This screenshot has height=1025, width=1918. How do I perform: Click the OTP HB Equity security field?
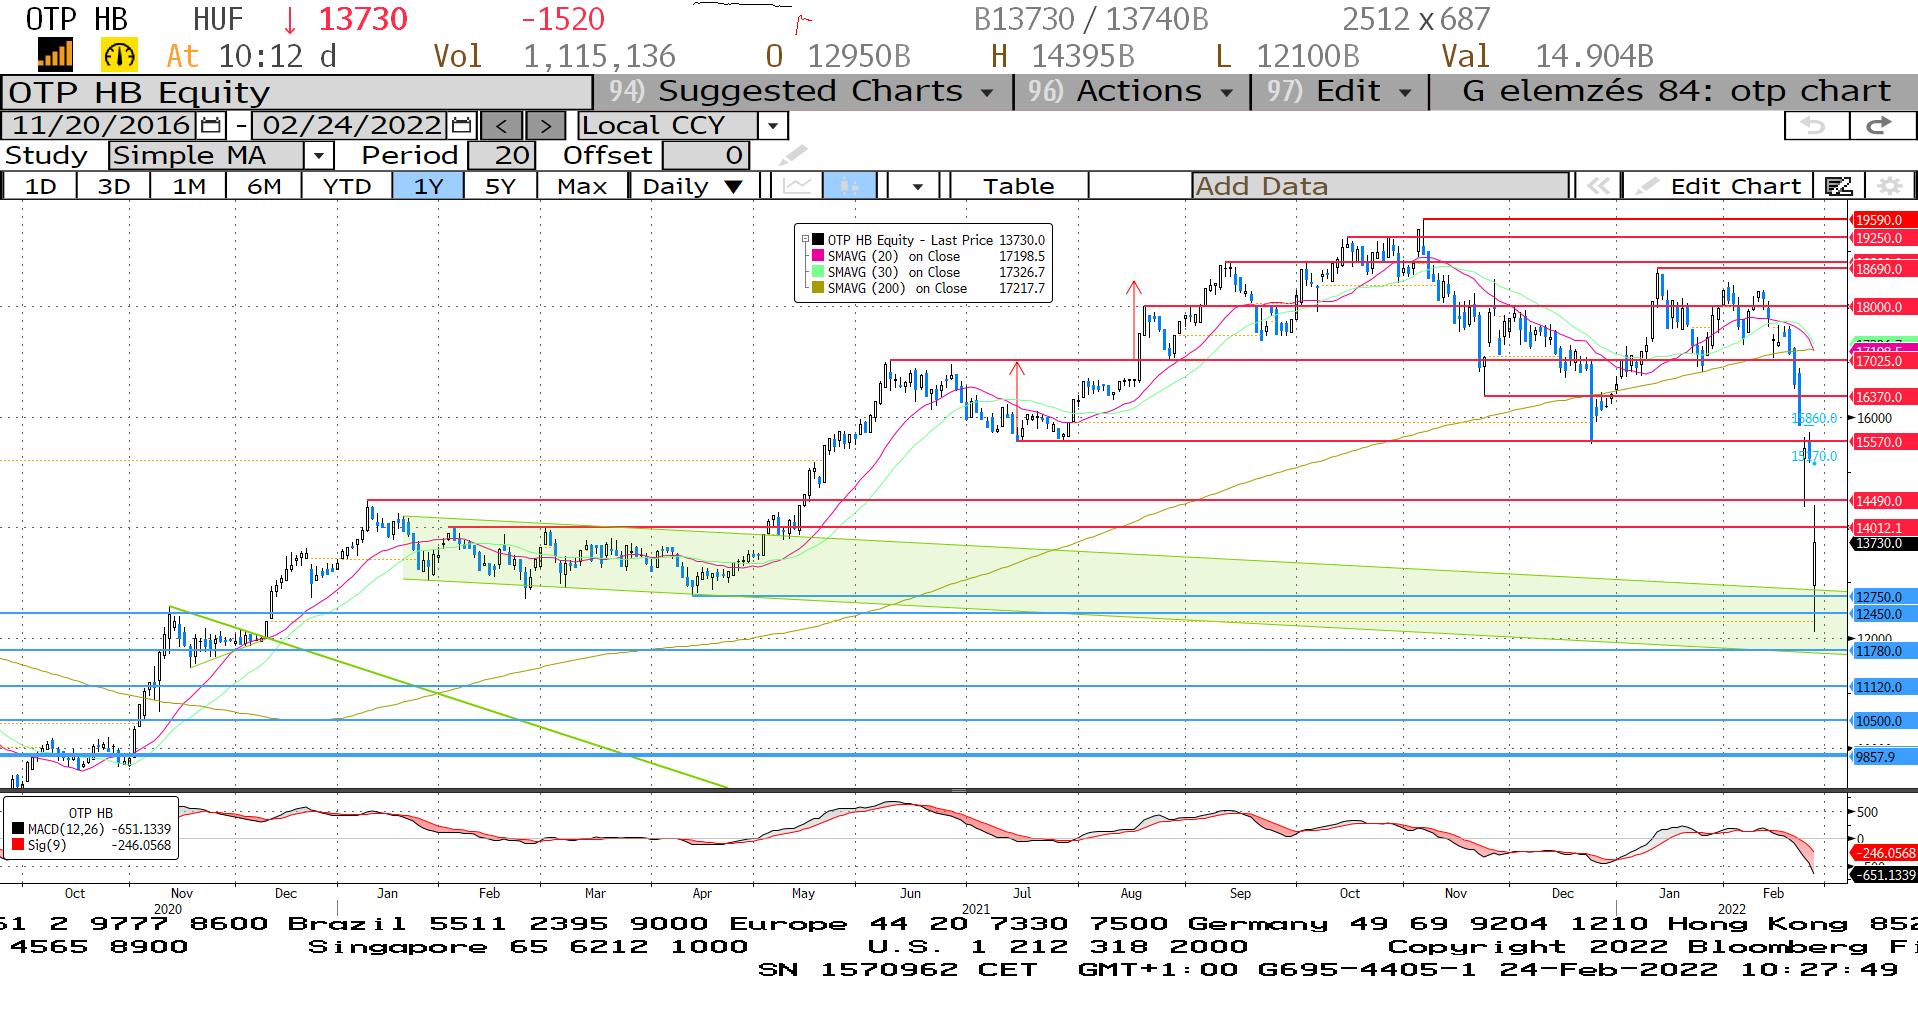point(297,92)
